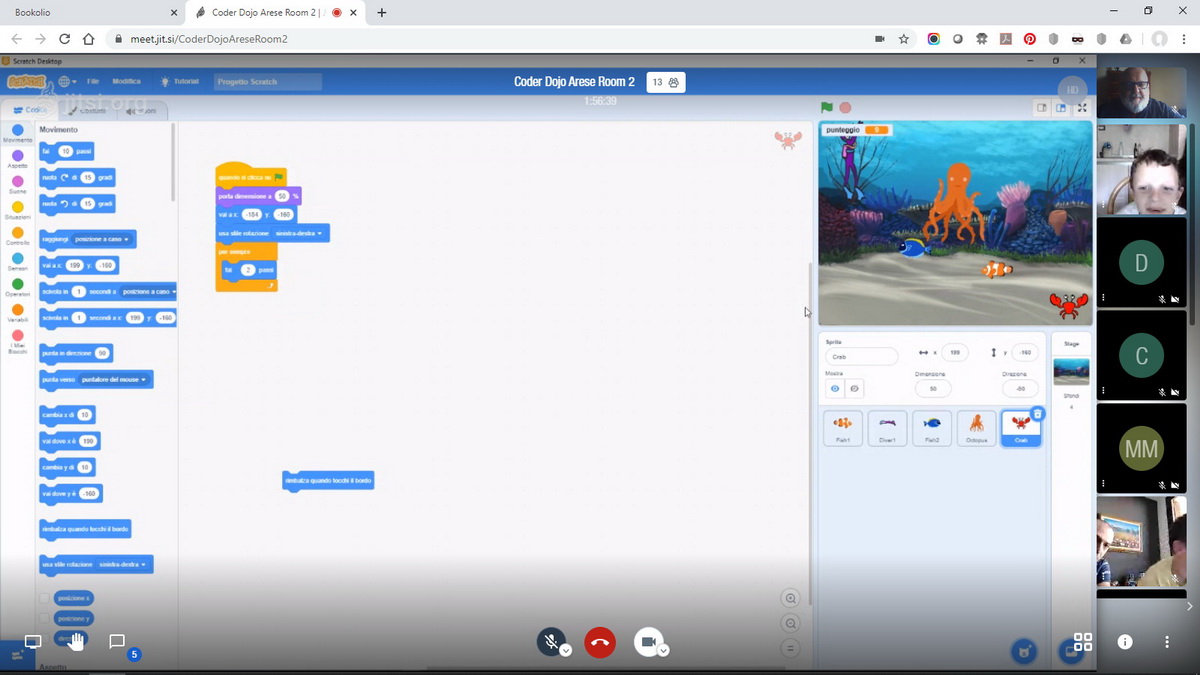Open camera options arrow in Jitsi
Screen dimensions: 1200x675
pyautogui.click(x=663, y=650)
